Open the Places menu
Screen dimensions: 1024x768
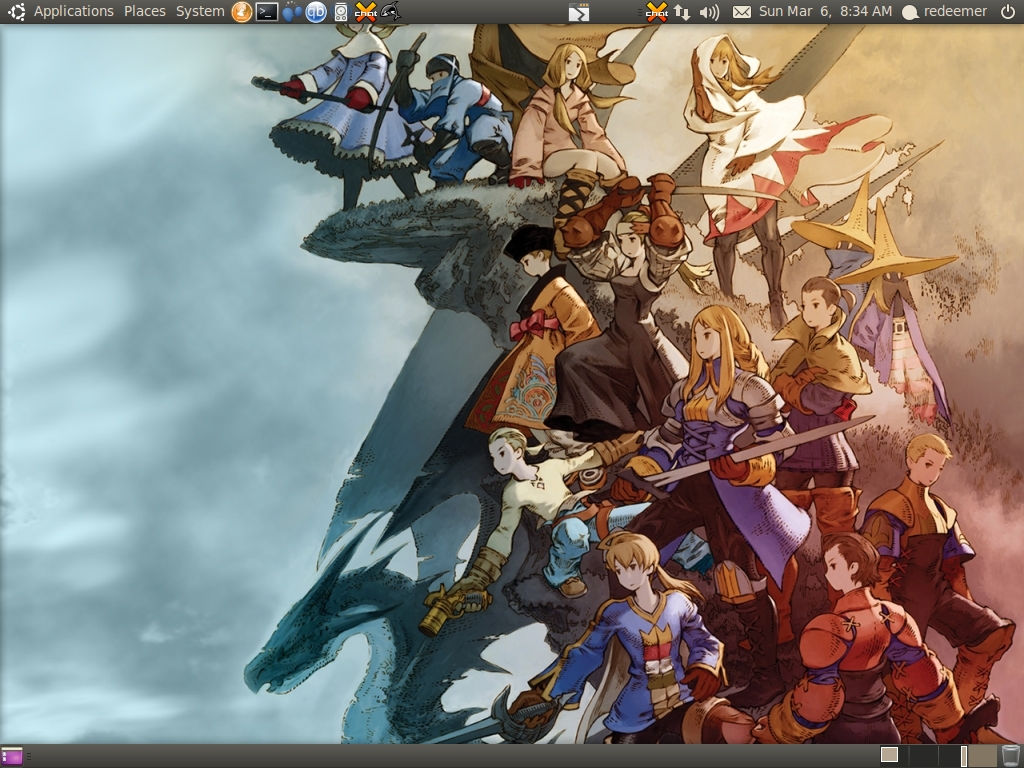click(x=144, y=11)
